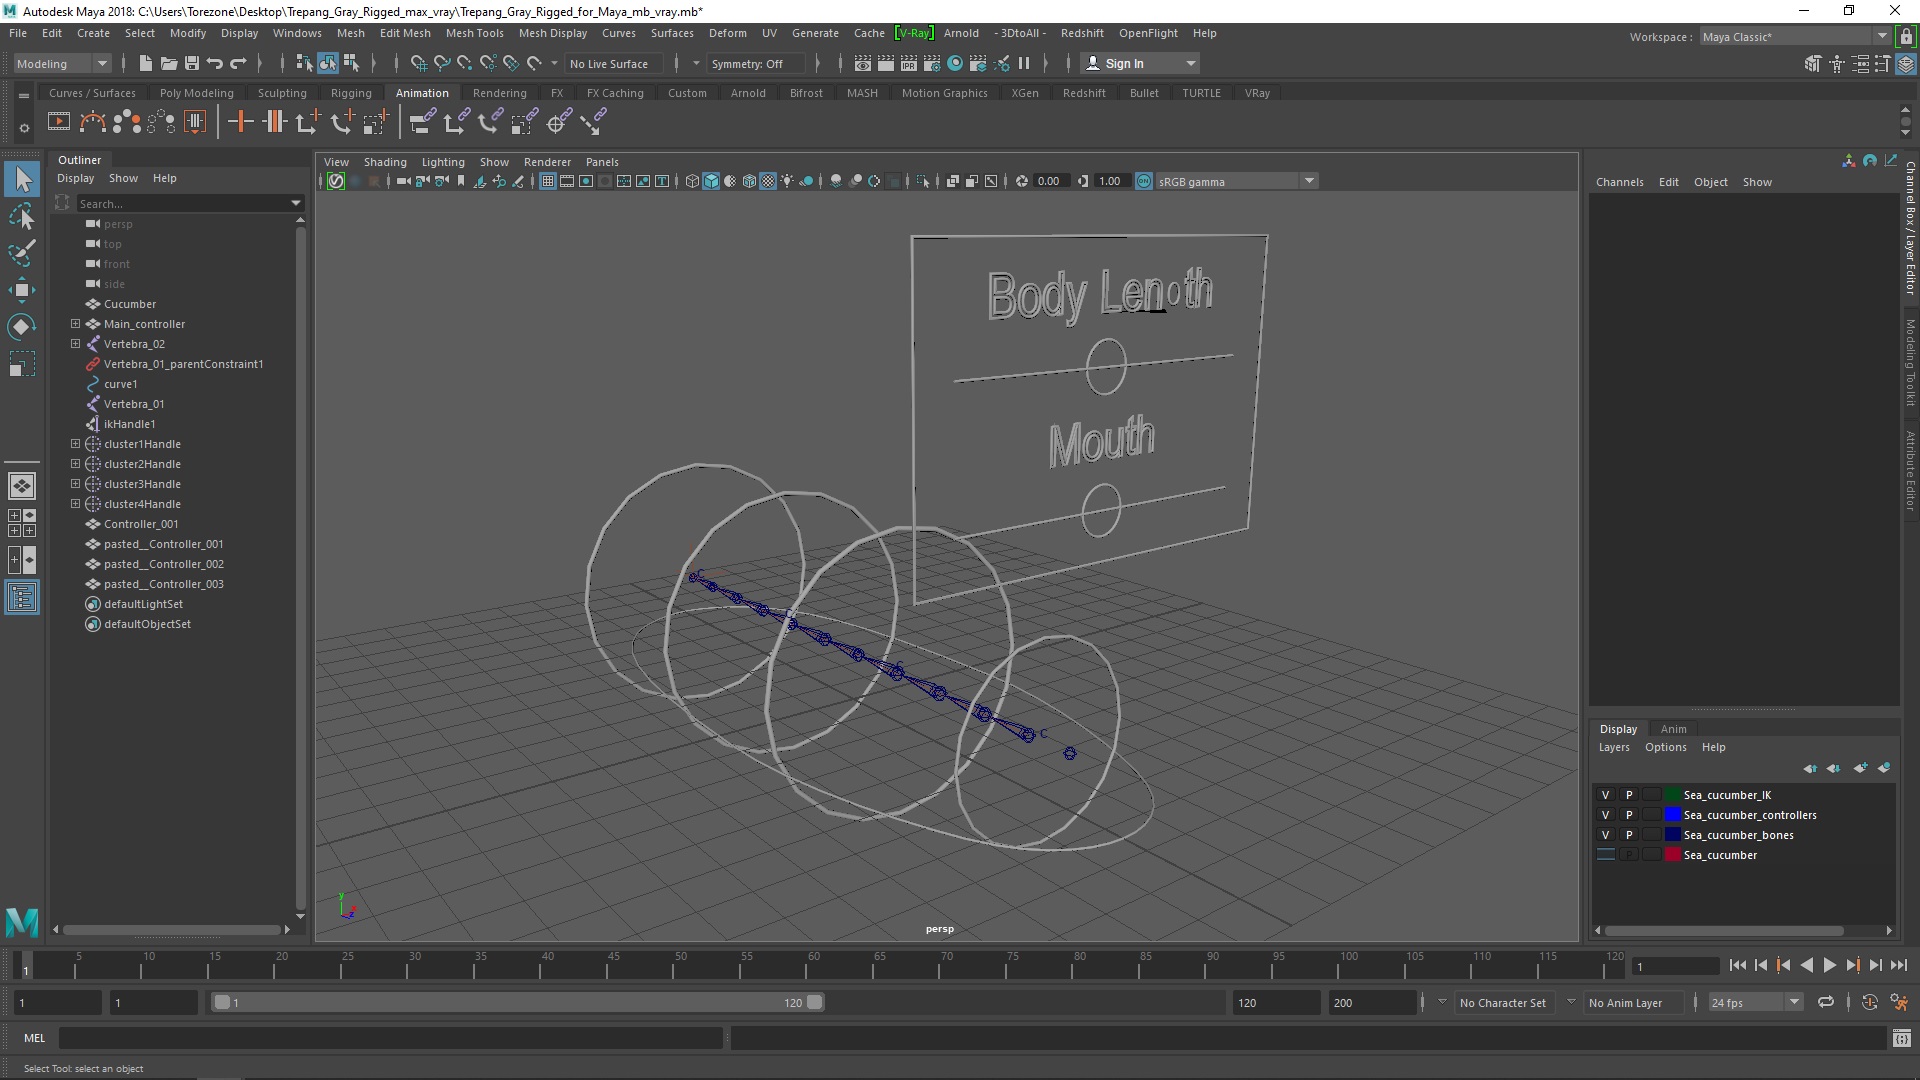Viewport: 1920px width, 1080px height.
Task: Activate the Lasso select tool
Action: [22, 216]
